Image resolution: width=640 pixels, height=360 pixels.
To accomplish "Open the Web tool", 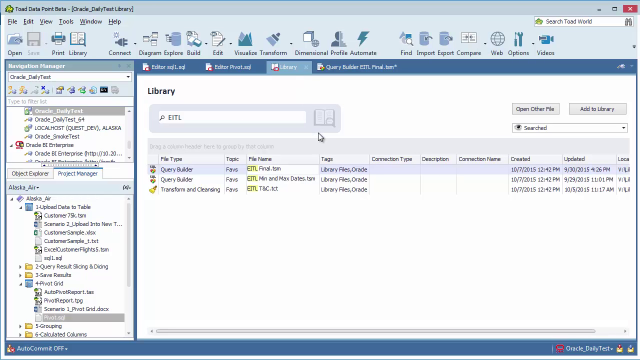I will (x=497, y=44).
